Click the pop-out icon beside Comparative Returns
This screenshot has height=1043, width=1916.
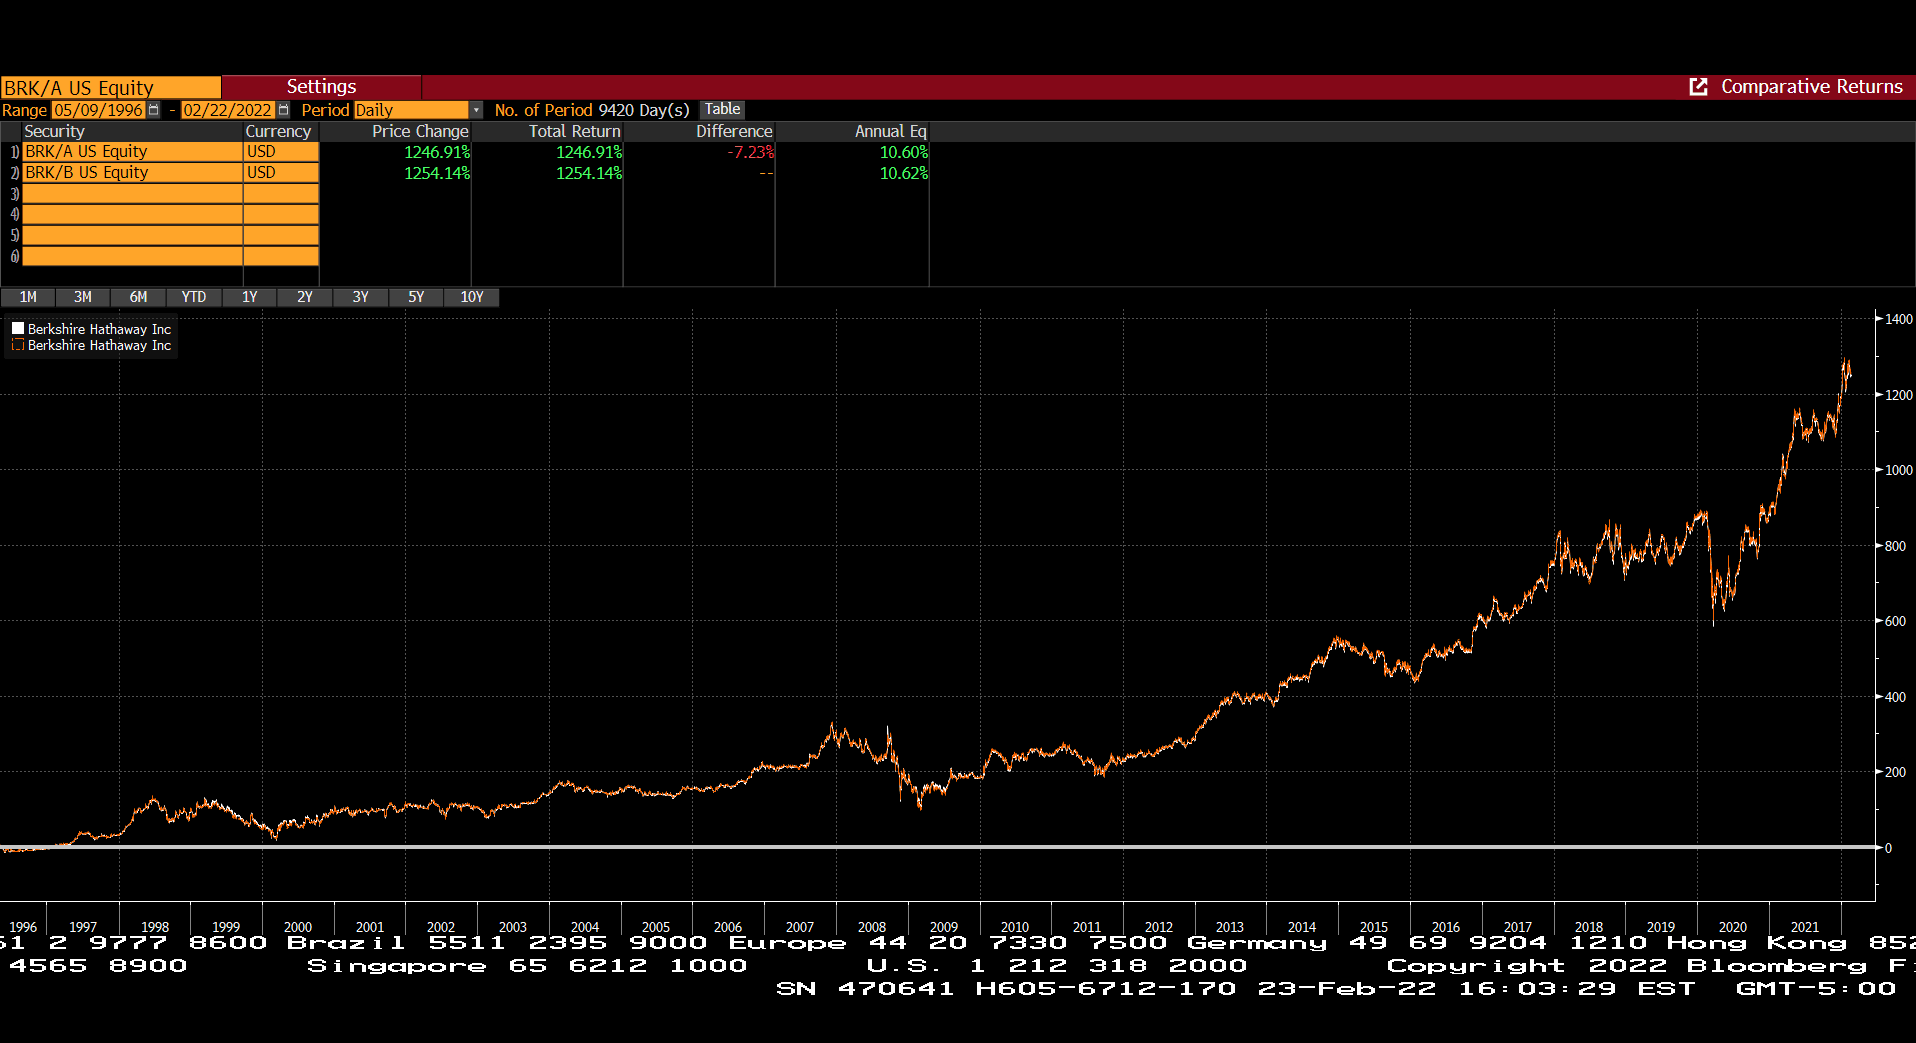(x=1697, y=87)
